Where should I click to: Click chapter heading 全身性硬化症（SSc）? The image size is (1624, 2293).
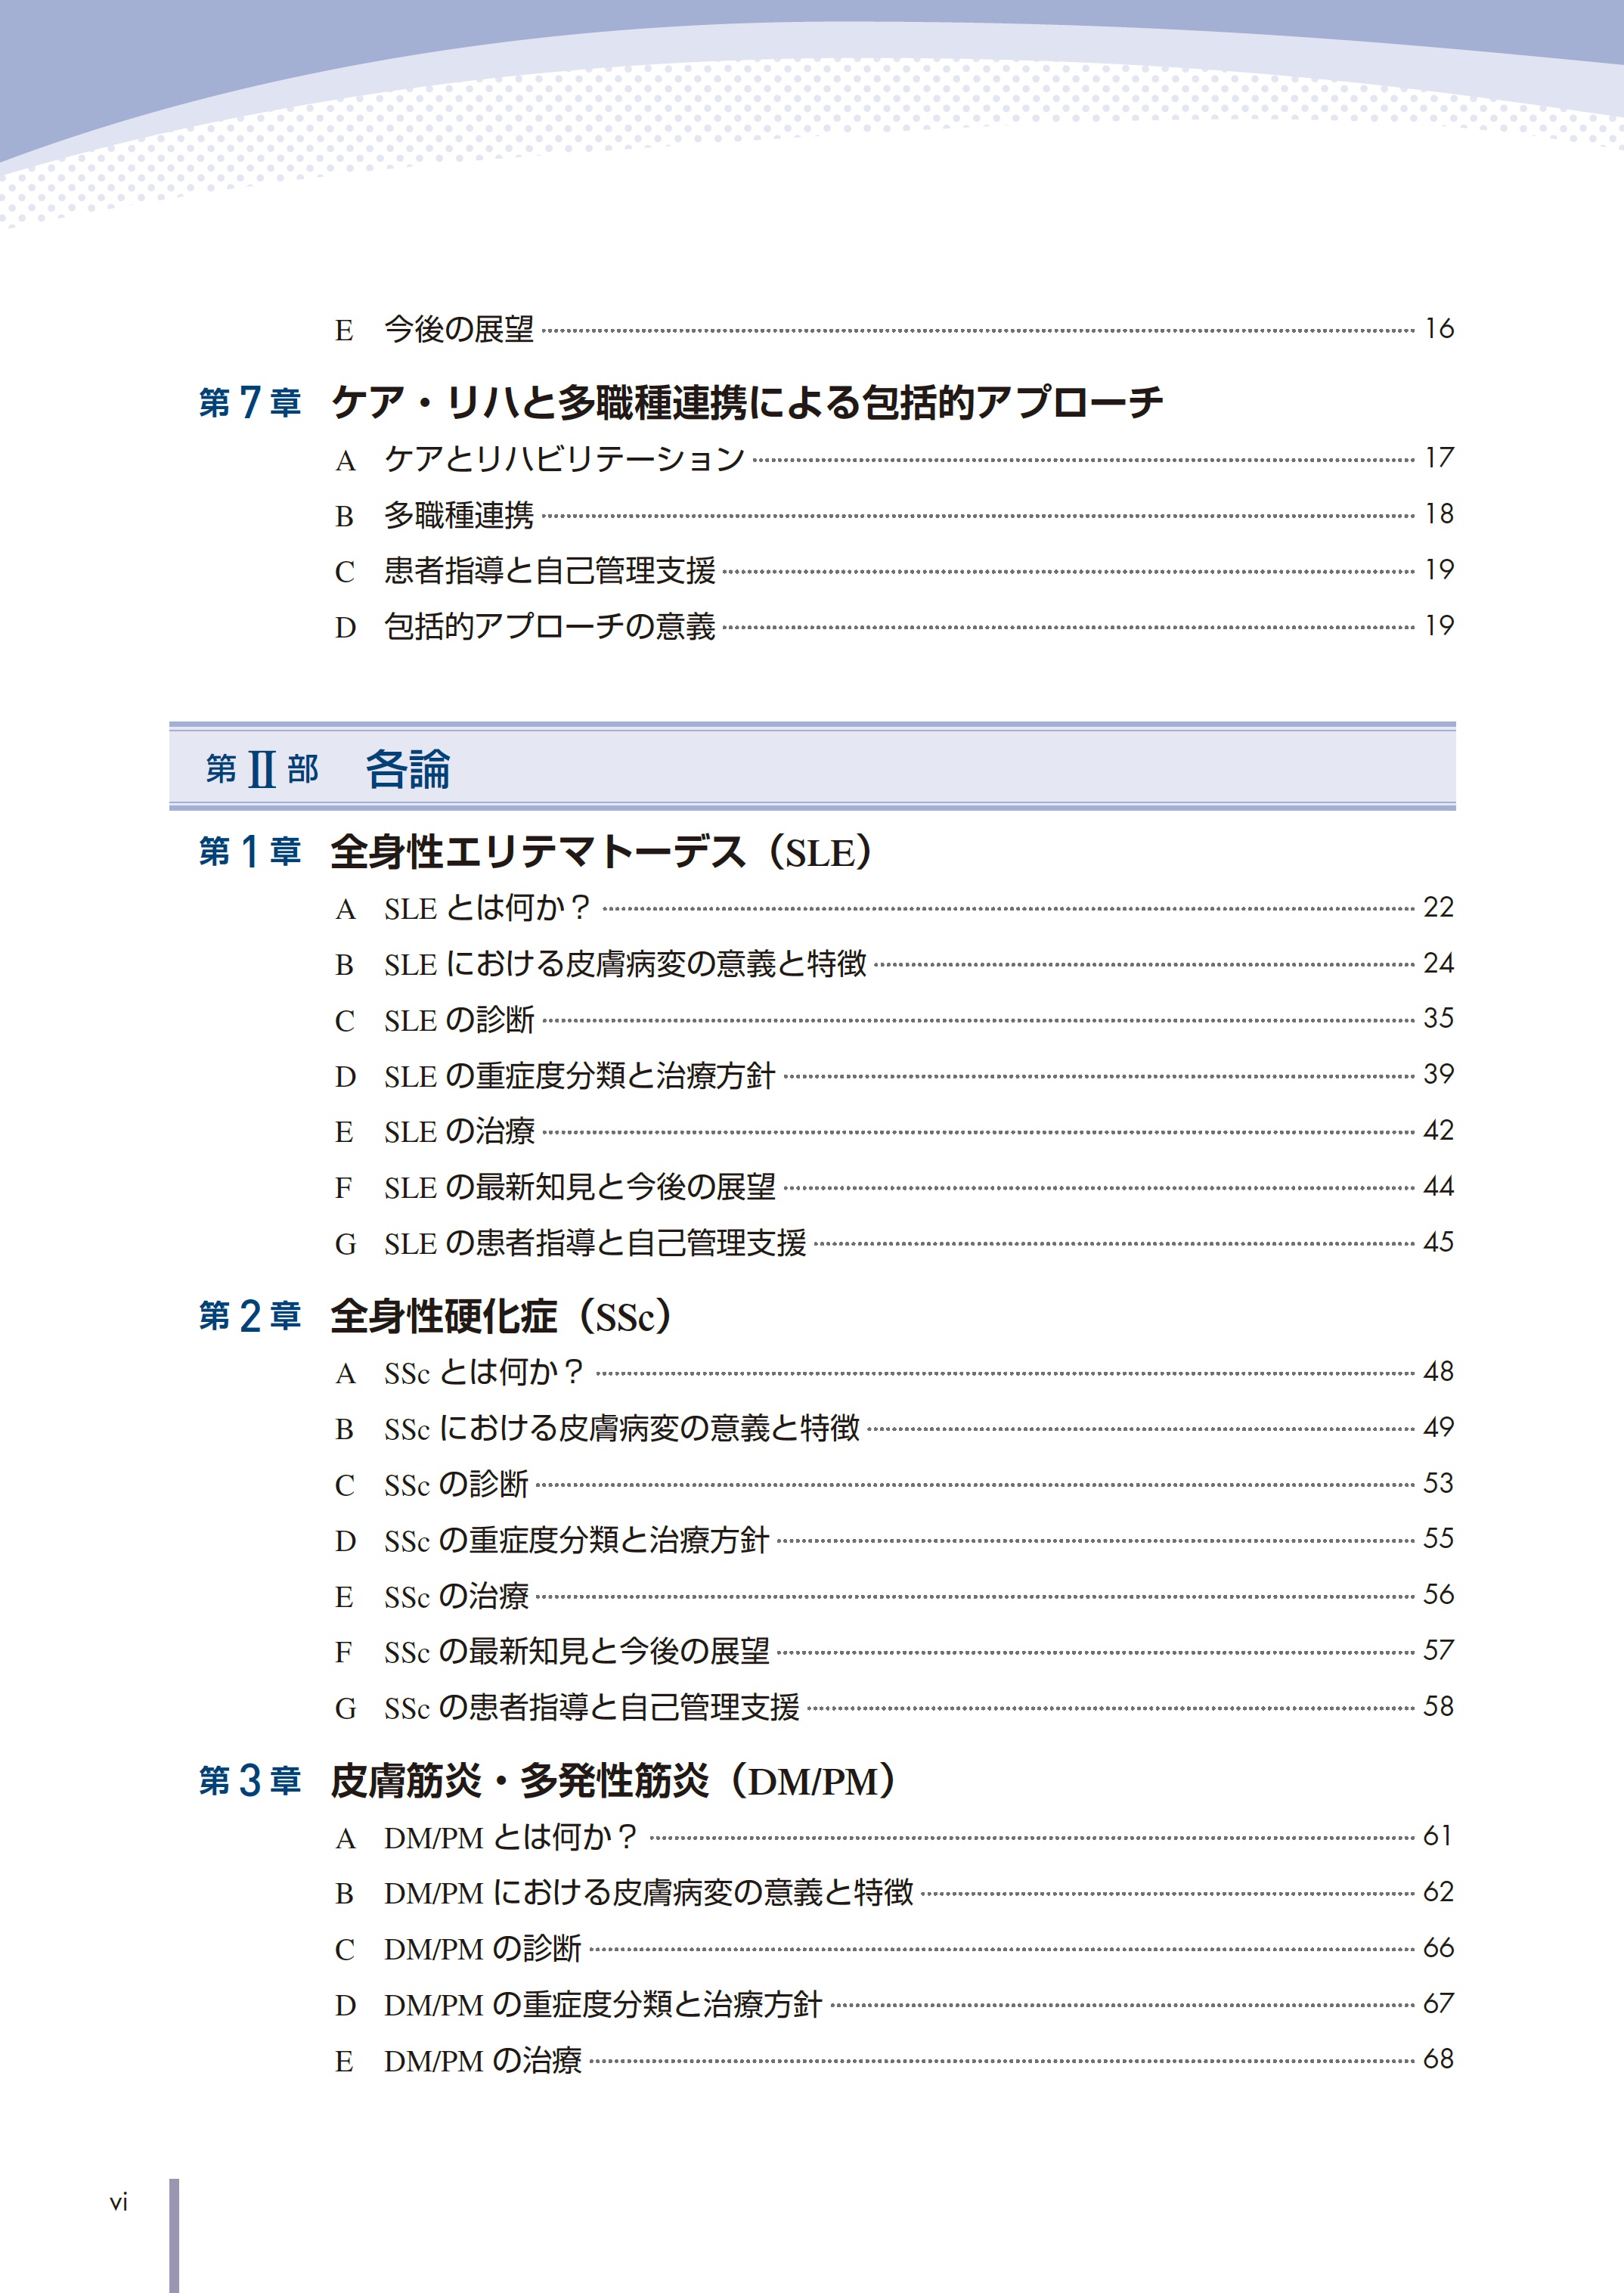[x=501, y=1316]
